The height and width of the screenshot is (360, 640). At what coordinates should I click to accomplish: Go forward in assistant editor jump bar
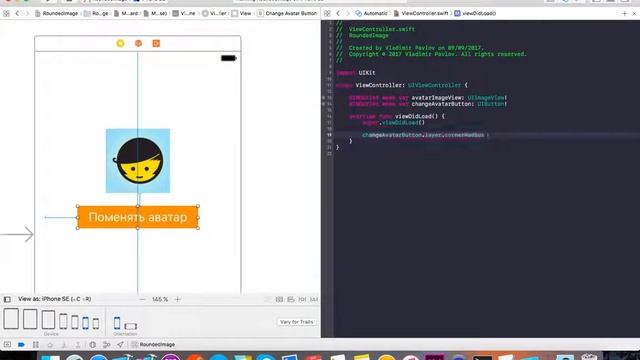348,13
